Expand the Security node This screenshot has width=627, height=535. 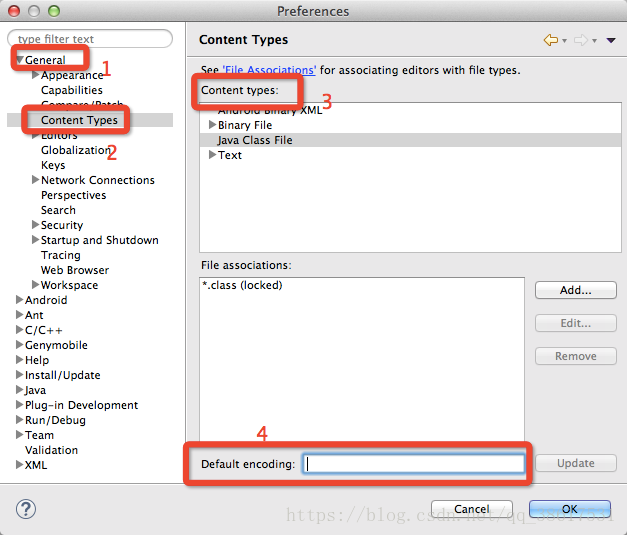point(36,225)
